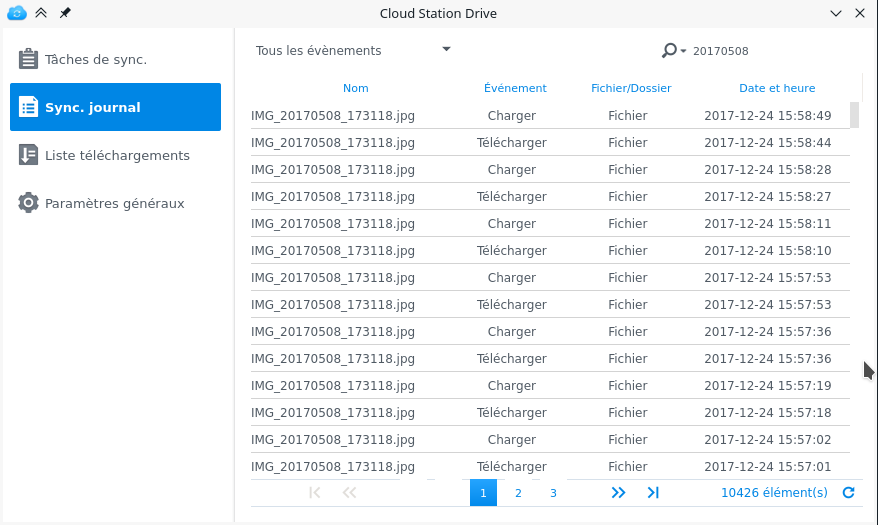Sort by the Fichier/Dossier column header

pos(631,88)
